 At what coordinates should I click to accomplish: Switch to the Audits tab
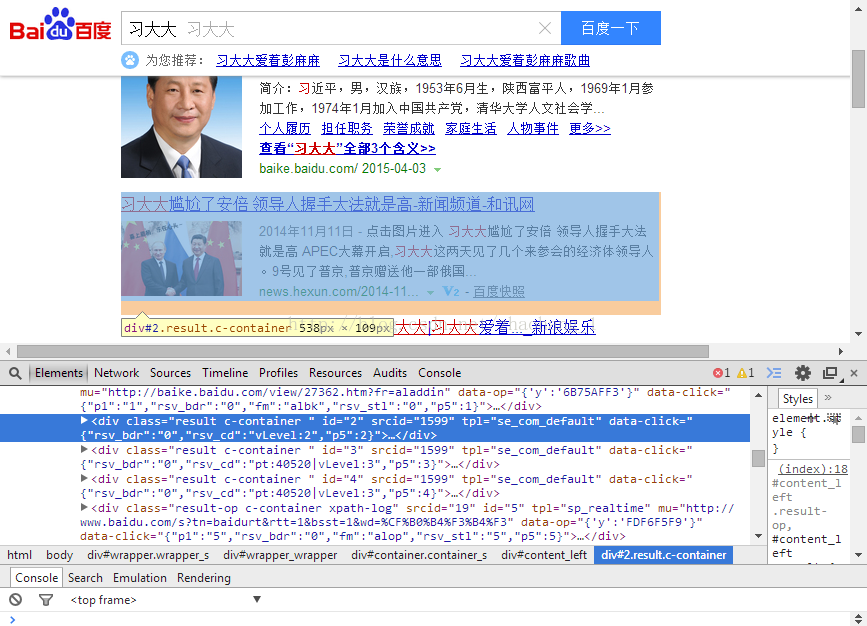(390, 373)
